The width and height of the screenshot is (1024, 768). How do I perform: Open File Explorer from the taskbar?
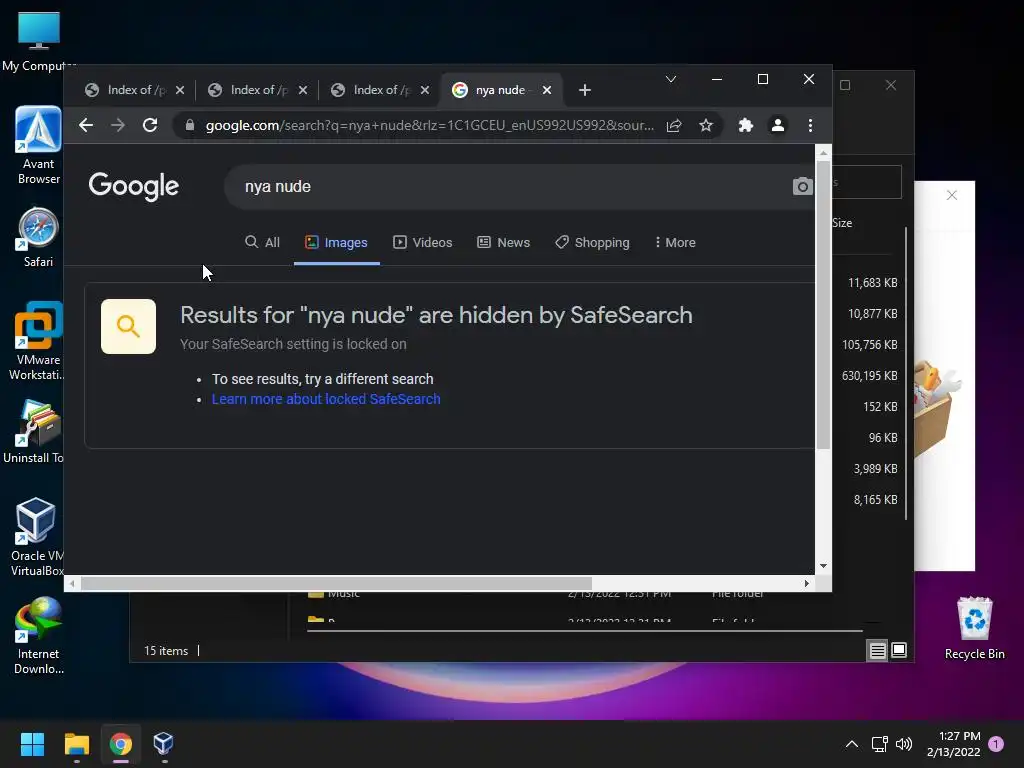[x=76, y=744]
